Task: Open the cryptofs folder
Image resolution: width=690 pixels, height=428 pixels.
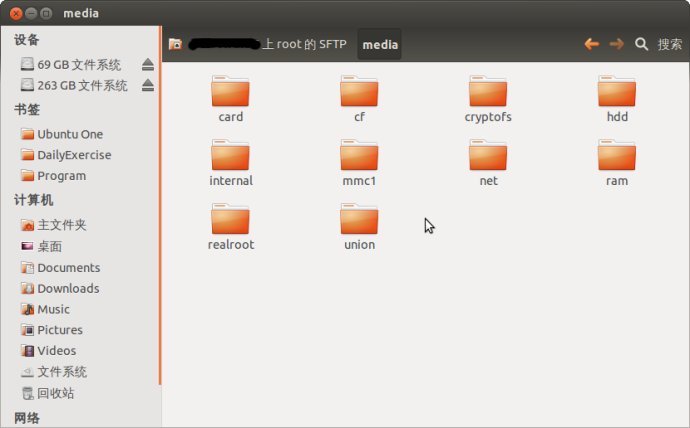Action: 487,93
